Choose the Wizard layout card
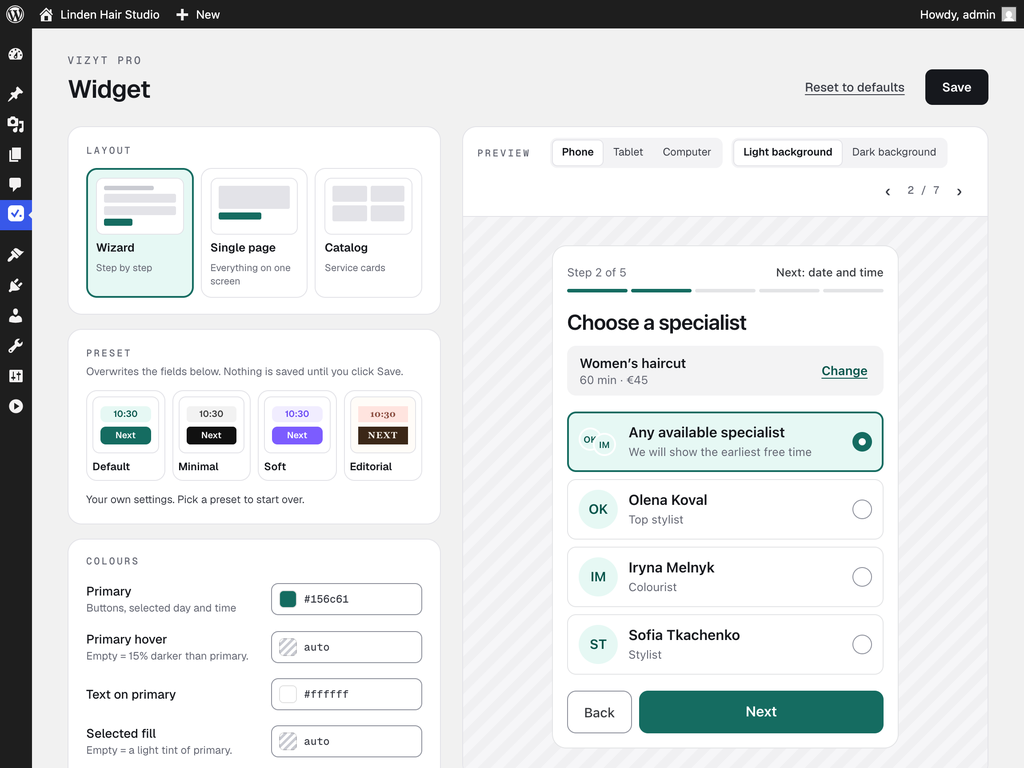Screen dimensions: 1024x768 click(x=140, y=233)
